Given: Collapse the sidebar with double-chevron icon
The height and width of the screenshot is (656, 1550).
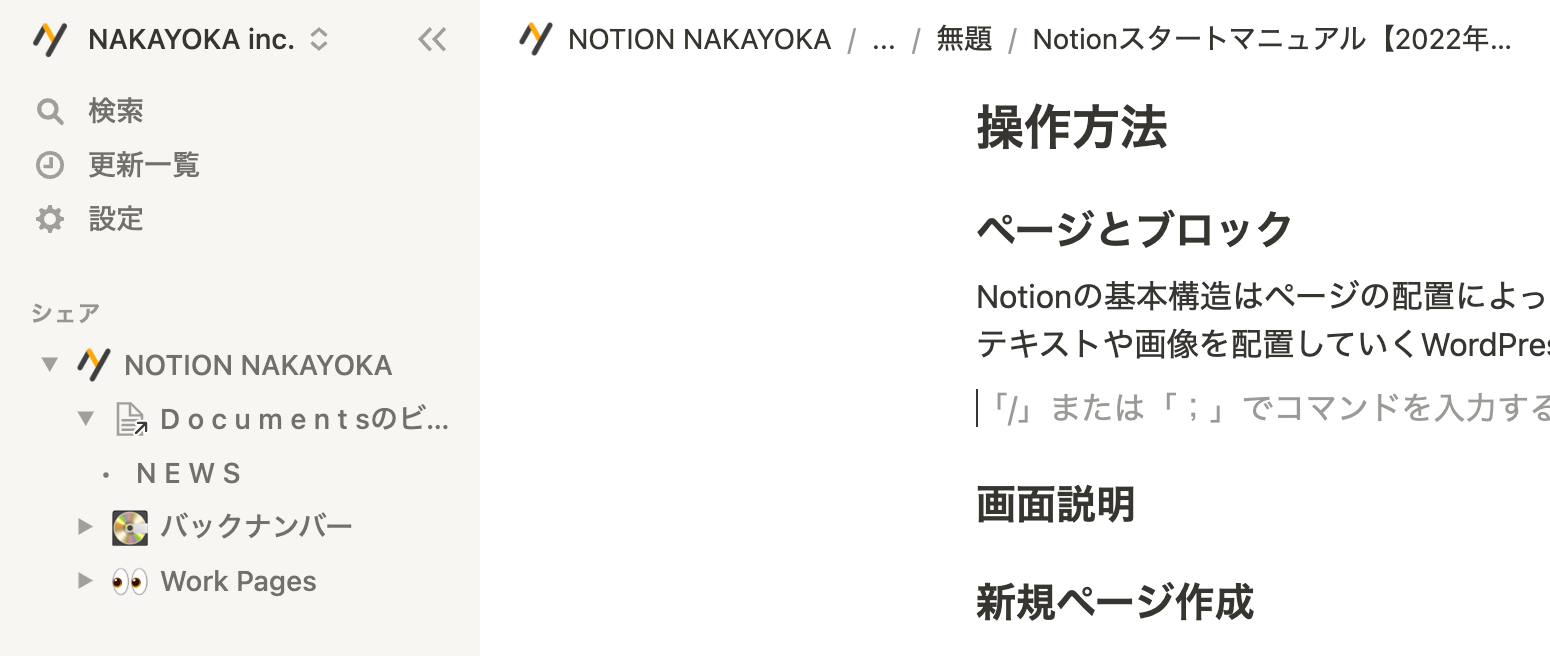Looking at the screenshot, I should [x=432, y=40].
